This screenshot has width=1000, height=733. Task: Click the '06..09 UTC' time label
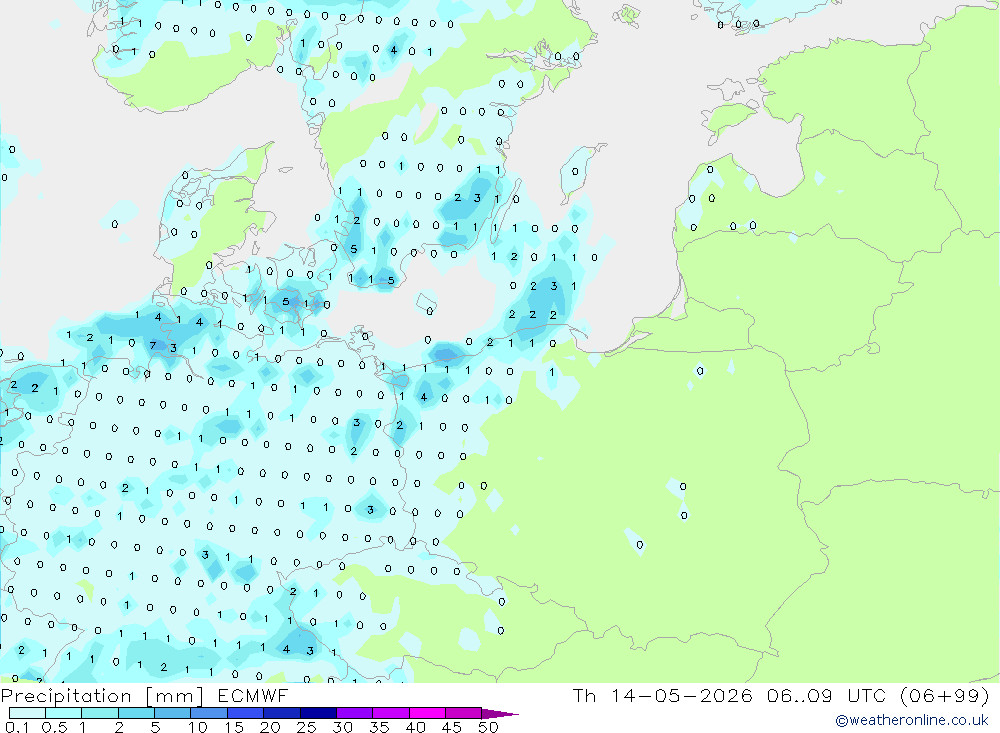pyautogui.click(x=827, y=695)
